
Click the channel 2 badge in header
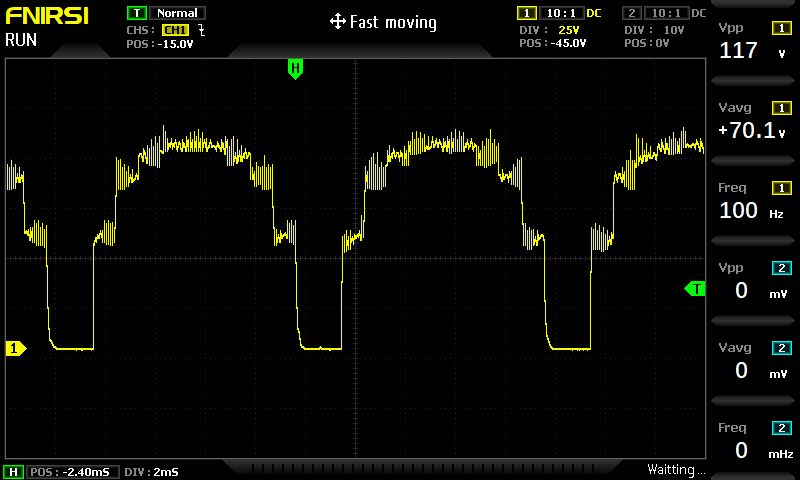632,13
